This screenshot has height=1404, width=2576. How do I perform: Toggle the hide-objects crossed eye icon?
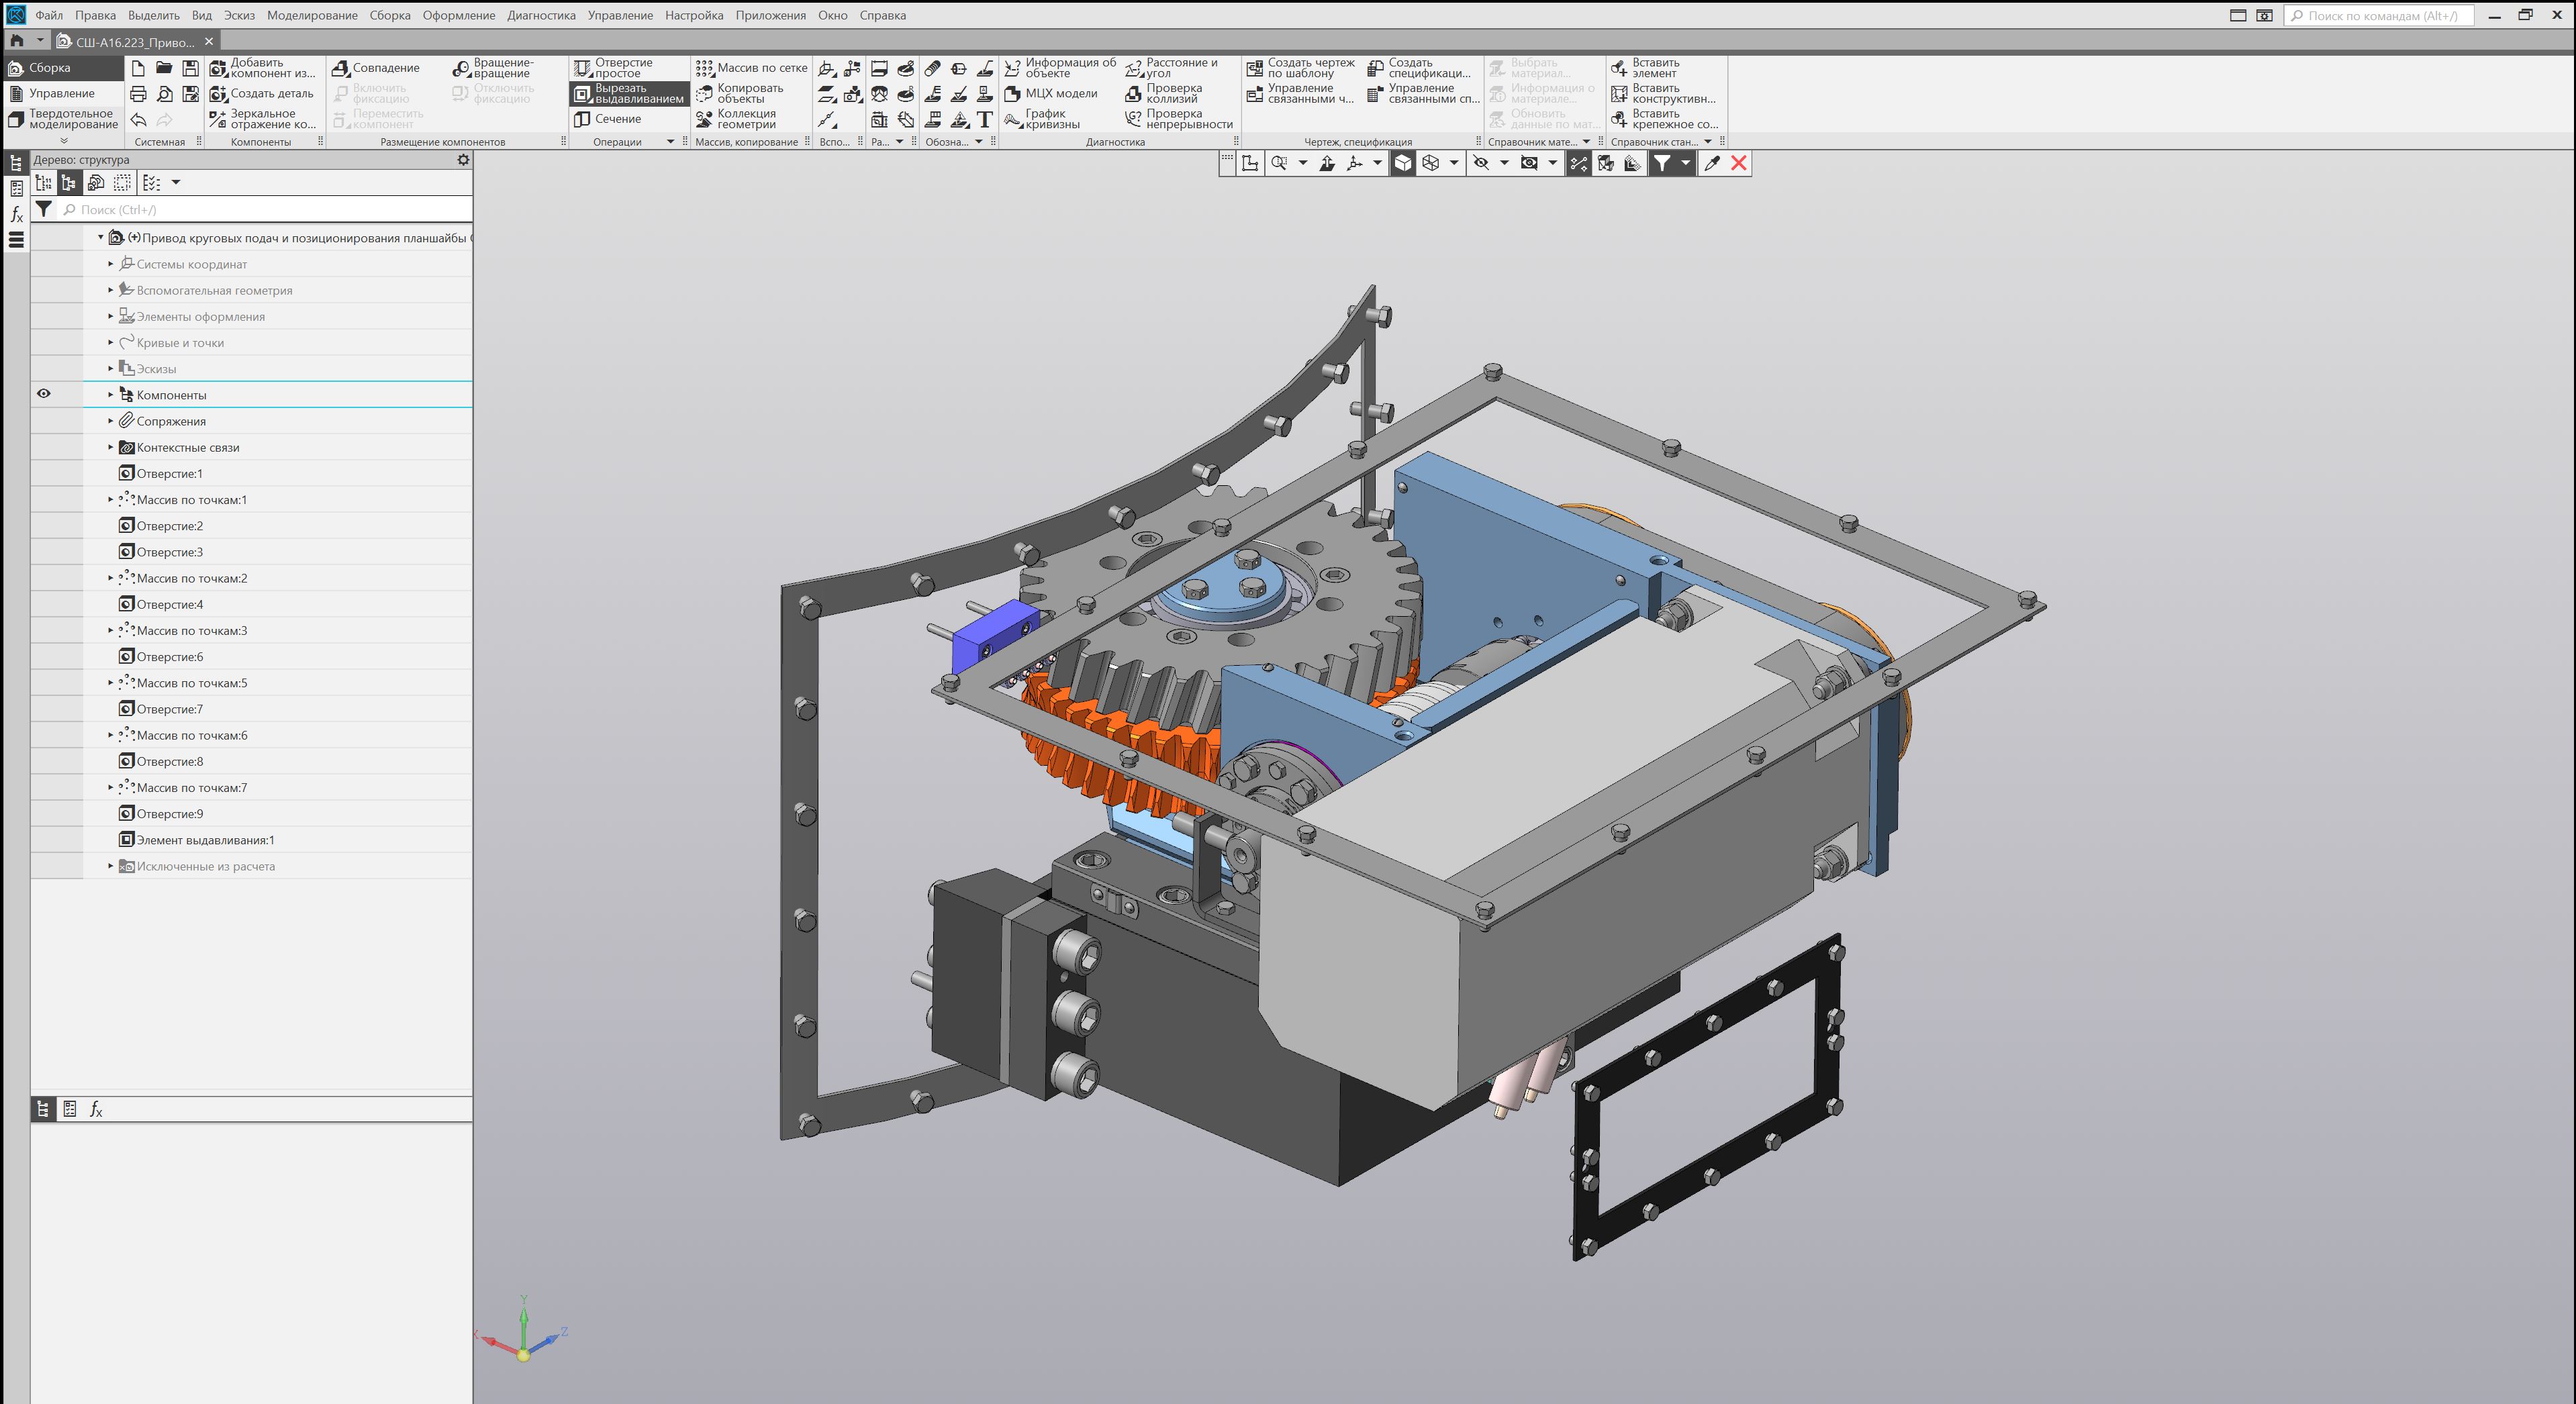1481,163
